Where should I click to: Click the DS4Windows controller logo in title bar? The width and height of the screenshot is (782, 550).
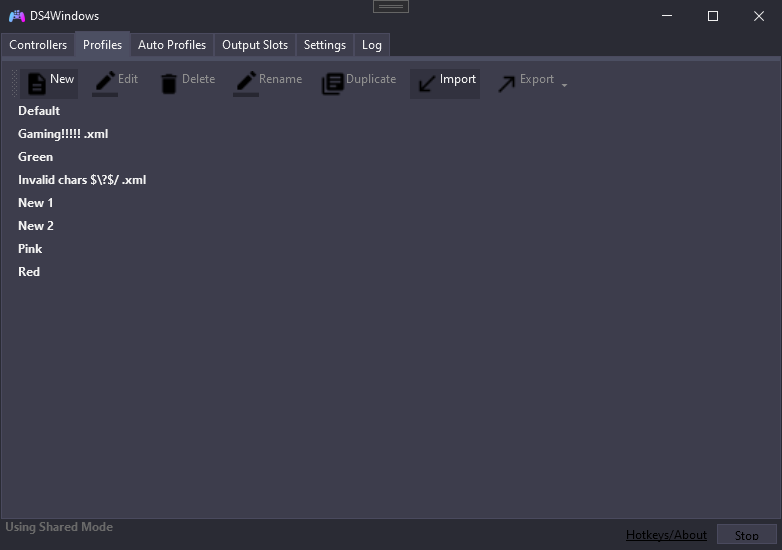pyautogui.click(x=17, y=16)
